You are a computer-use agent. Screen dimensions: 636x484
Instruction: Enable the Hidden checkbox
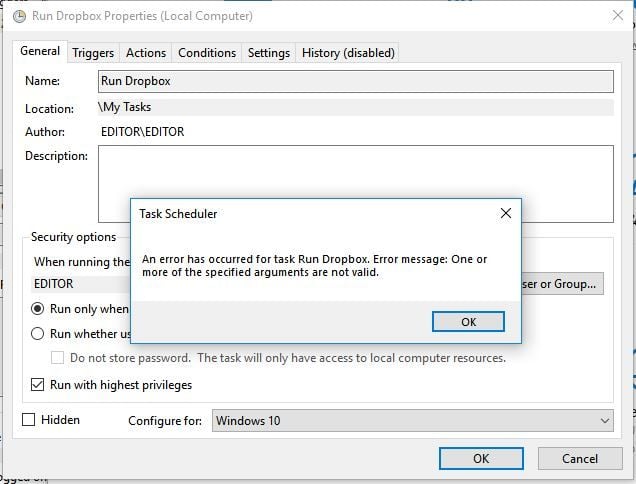tap(29, 420)
